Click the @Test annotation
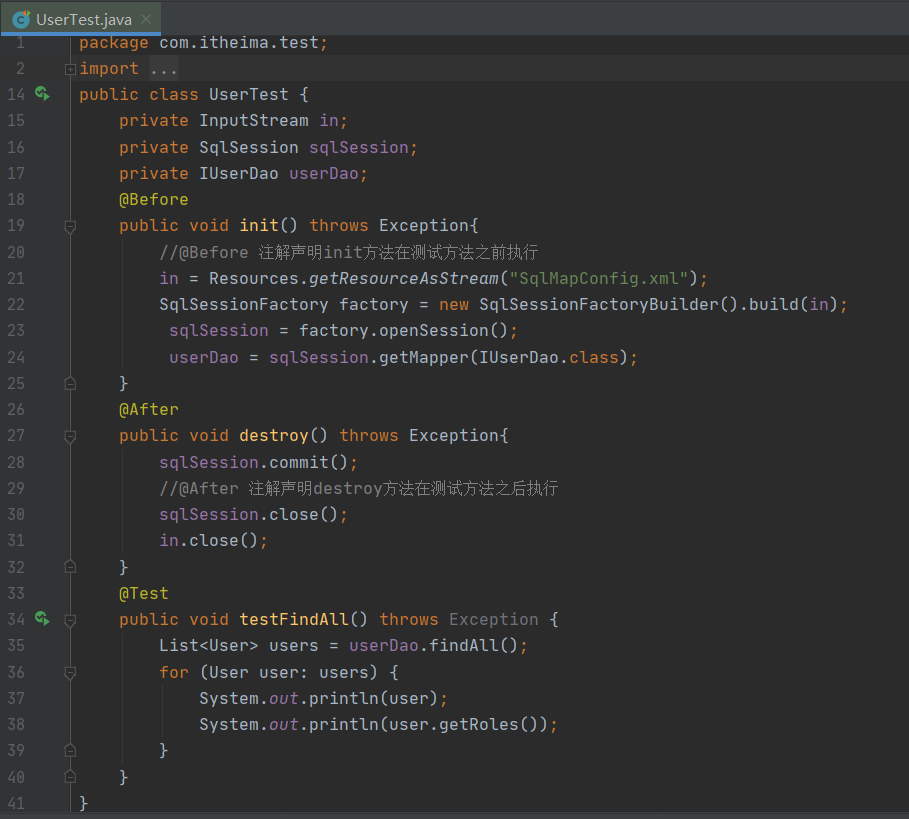This screenshot has height=819, width=909. pyautogui.click(x=144, y=594)
